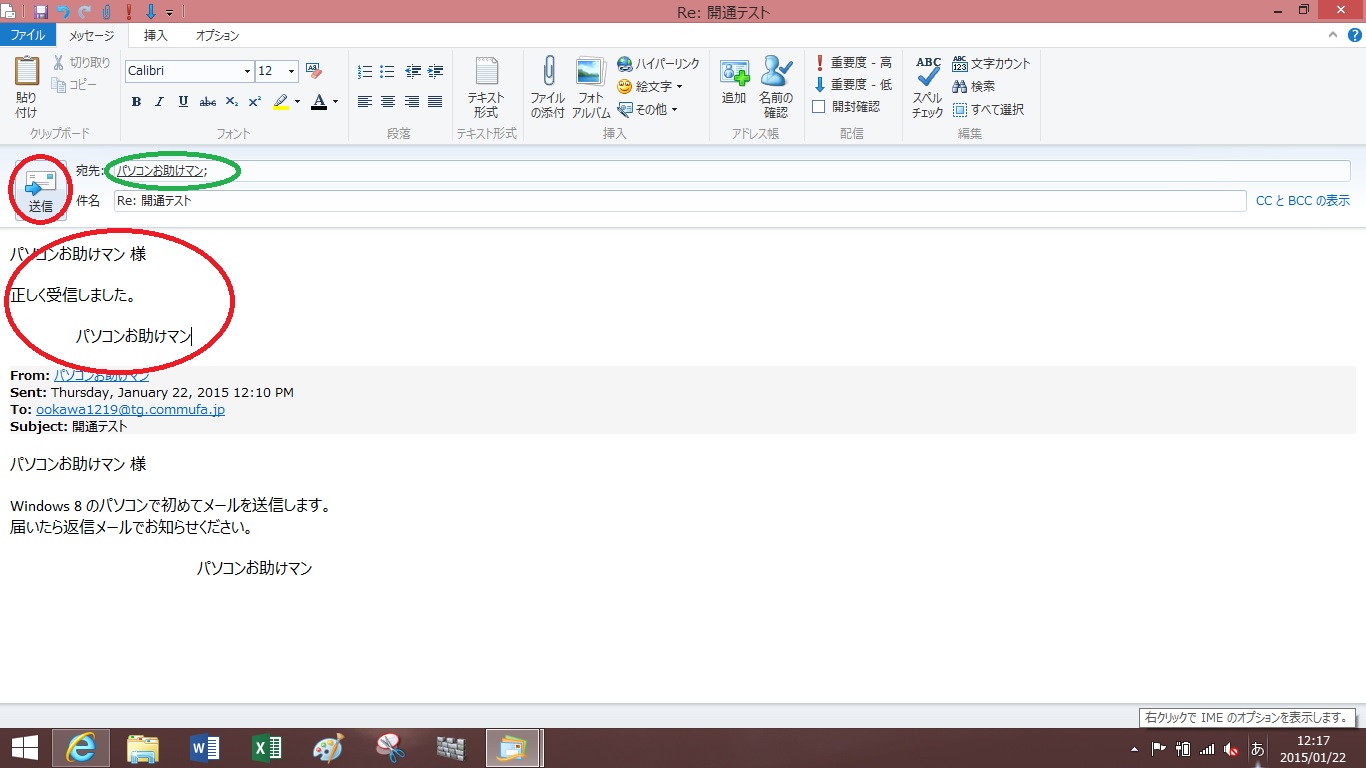
Task: Click quick access red exclamation icon
Action: click(129, 12)
